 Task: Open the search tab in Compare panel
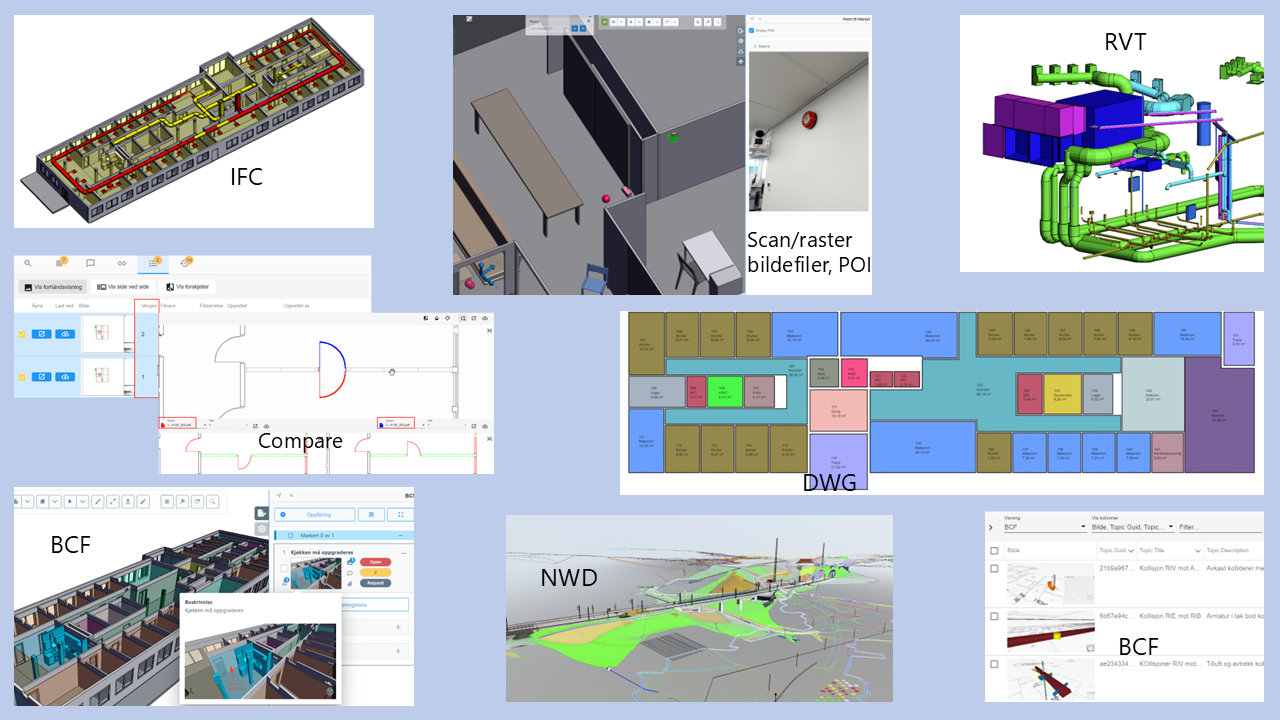pos(27,263)
